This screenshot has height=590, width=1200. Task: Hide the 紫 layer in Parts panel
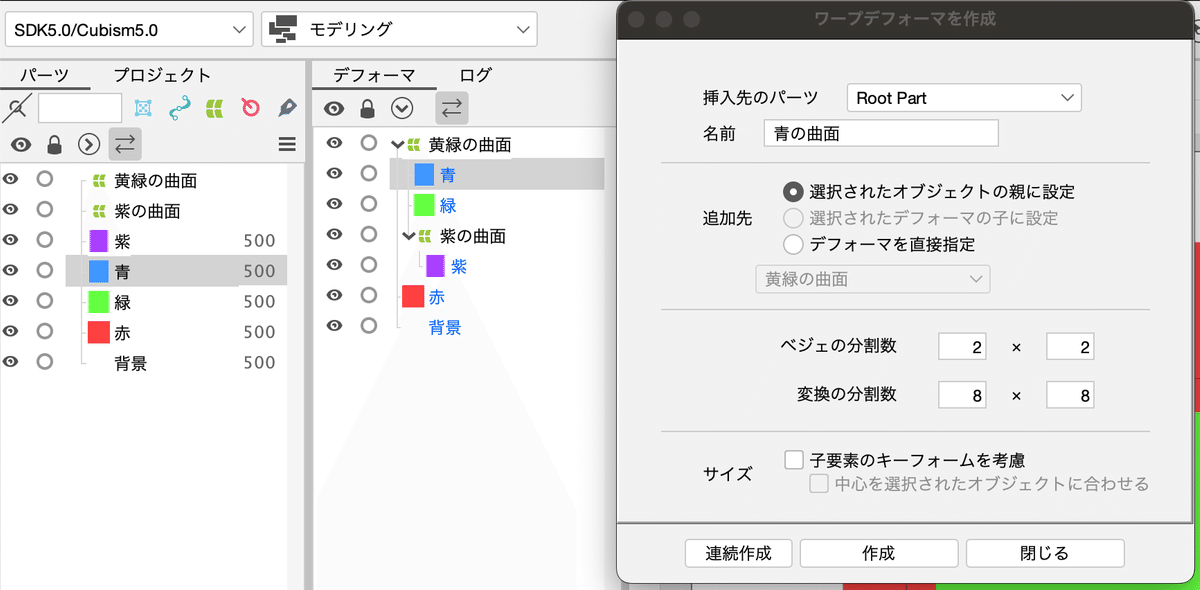click(11, 240)
